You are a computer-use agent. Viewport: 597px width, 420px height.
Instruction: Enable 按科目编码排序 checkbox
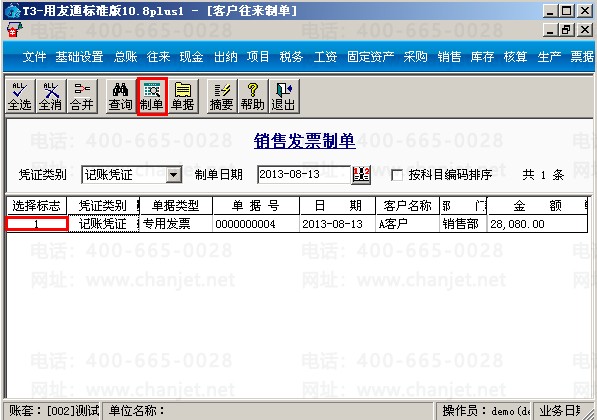(397, 176)
